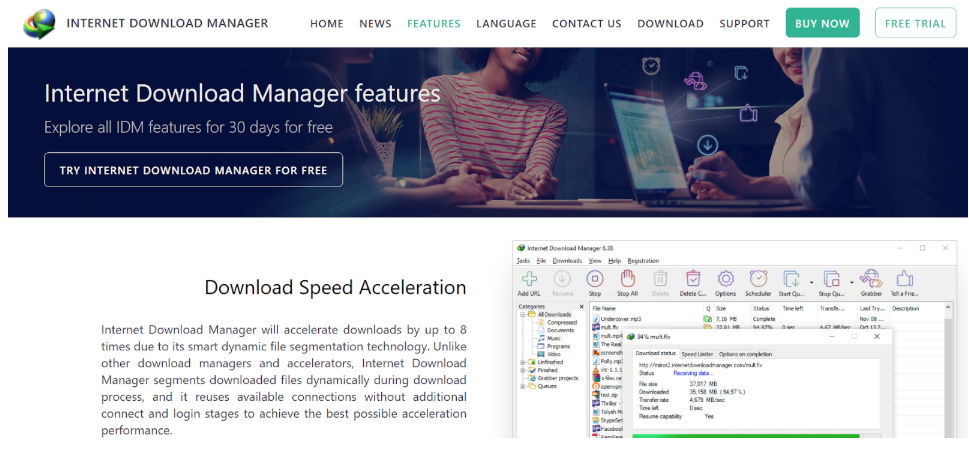Click the FREE TRIAL button
This screenshot has width=969, height=450.
point(915,23)
